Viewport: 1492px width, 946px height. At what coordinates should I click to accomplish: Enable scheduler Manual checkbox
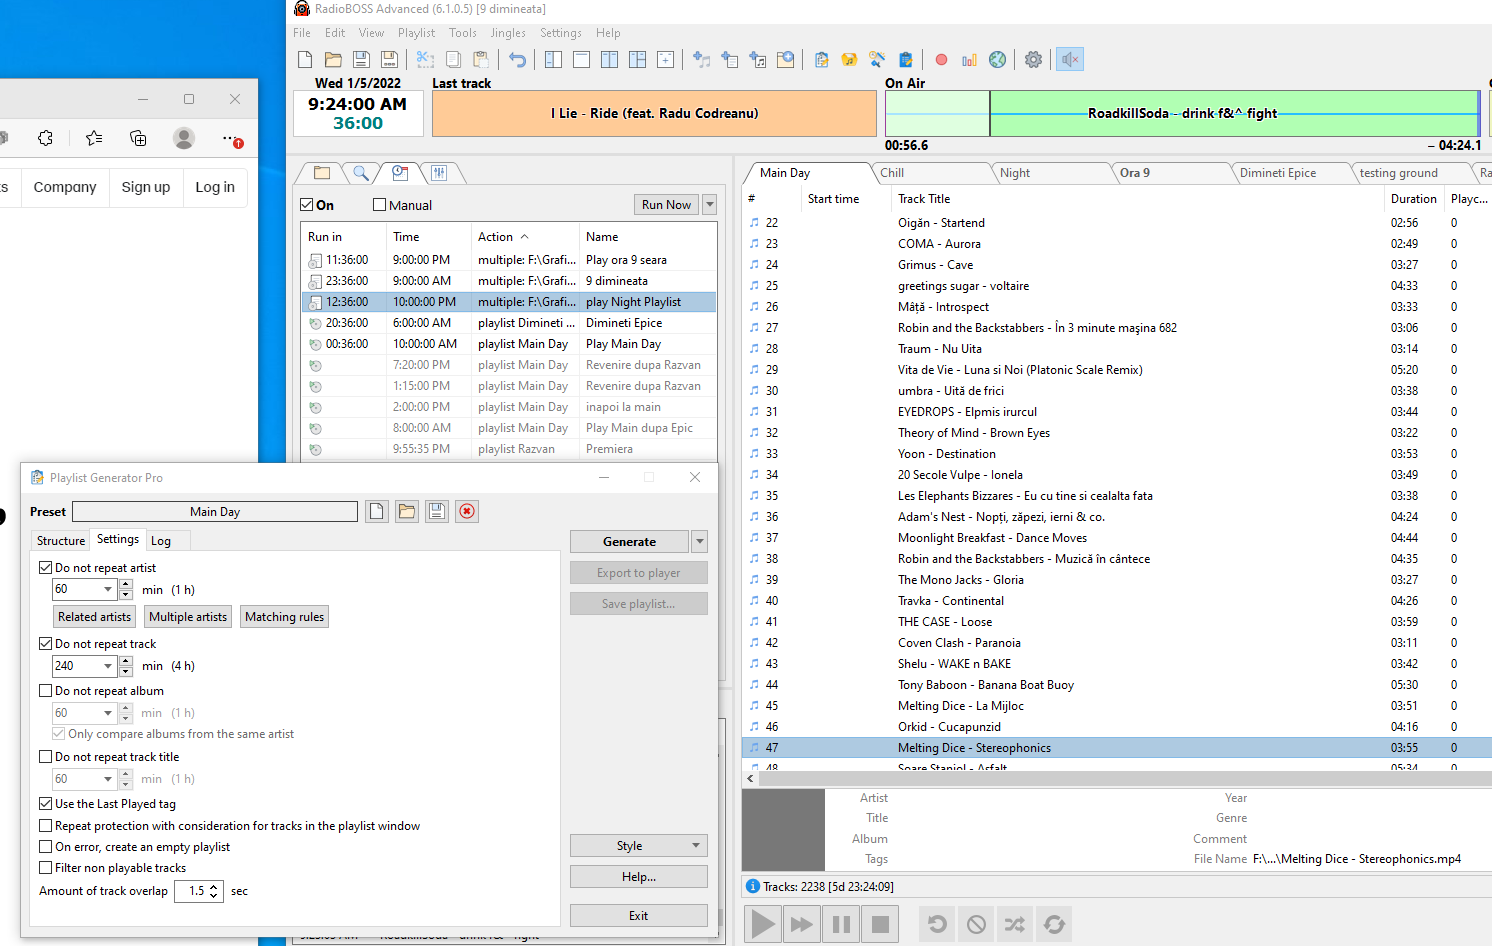point(380,205)
